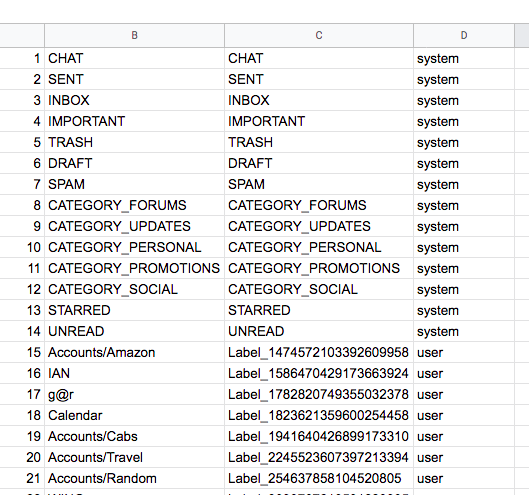The image size is (529, 495).
Task: Select row number 21 cell
Action: click(22, 478)
